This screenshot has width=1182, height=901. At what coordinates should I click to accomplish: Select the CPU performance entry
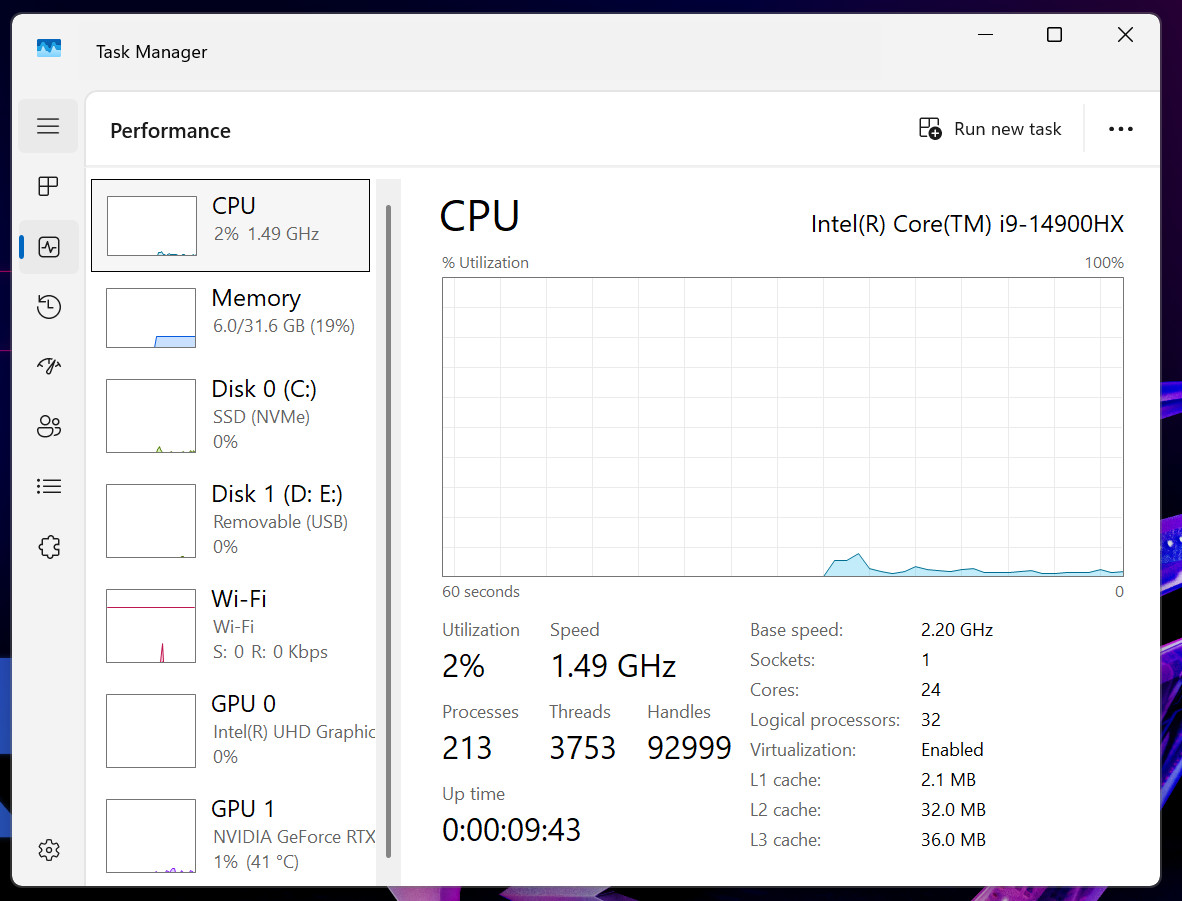(x=230, y=225)
